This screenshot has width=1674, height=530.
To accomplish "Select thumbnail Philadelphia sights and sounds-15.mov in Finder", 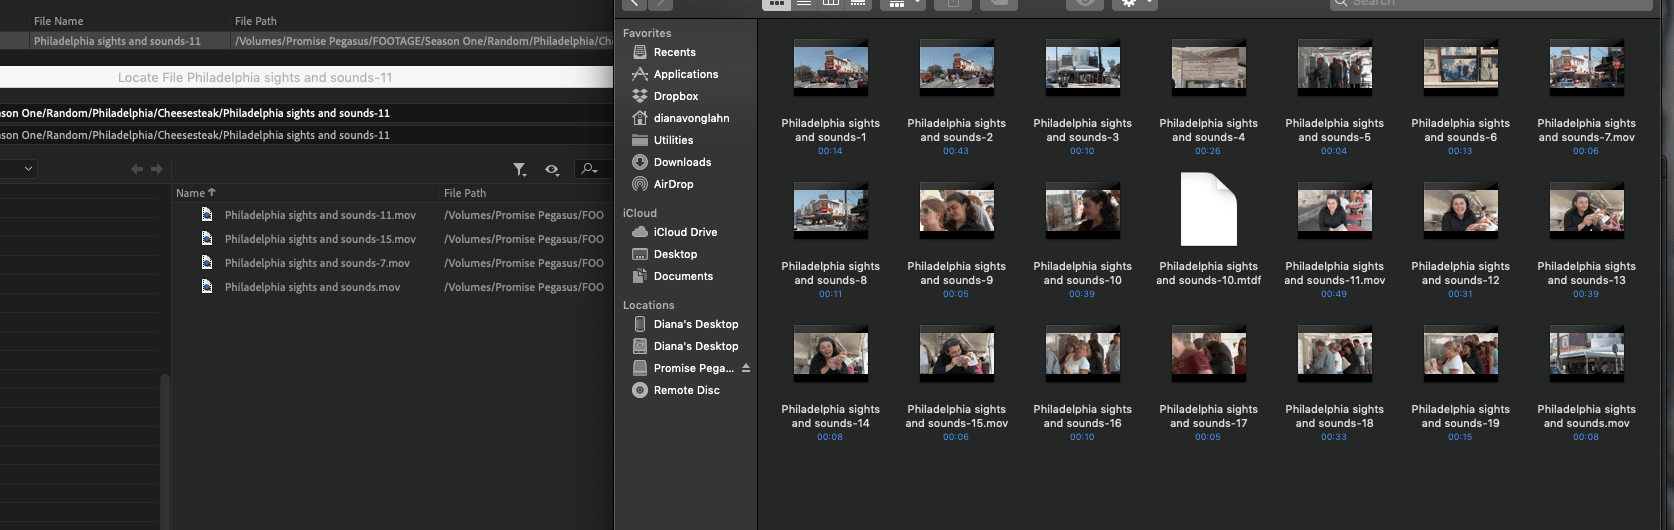I will [957, 354].
